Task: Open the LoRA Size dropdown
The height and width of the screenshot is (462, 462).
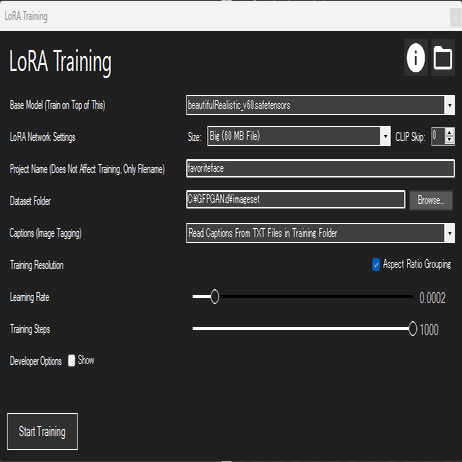Action: (299, 136)
